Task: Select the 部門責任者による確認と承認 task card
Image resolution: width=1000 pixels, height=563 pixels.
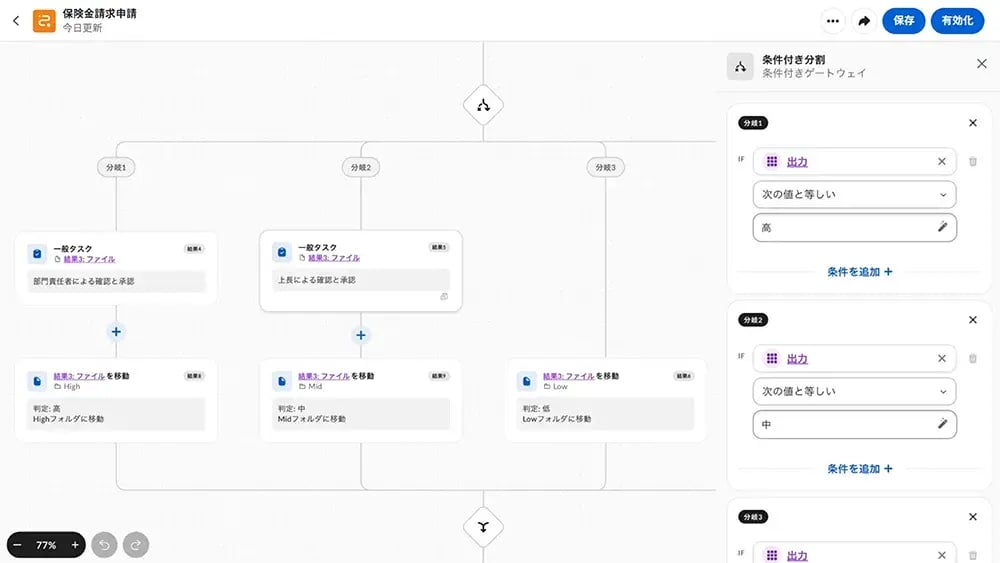Action: click(x=116, y=268)
